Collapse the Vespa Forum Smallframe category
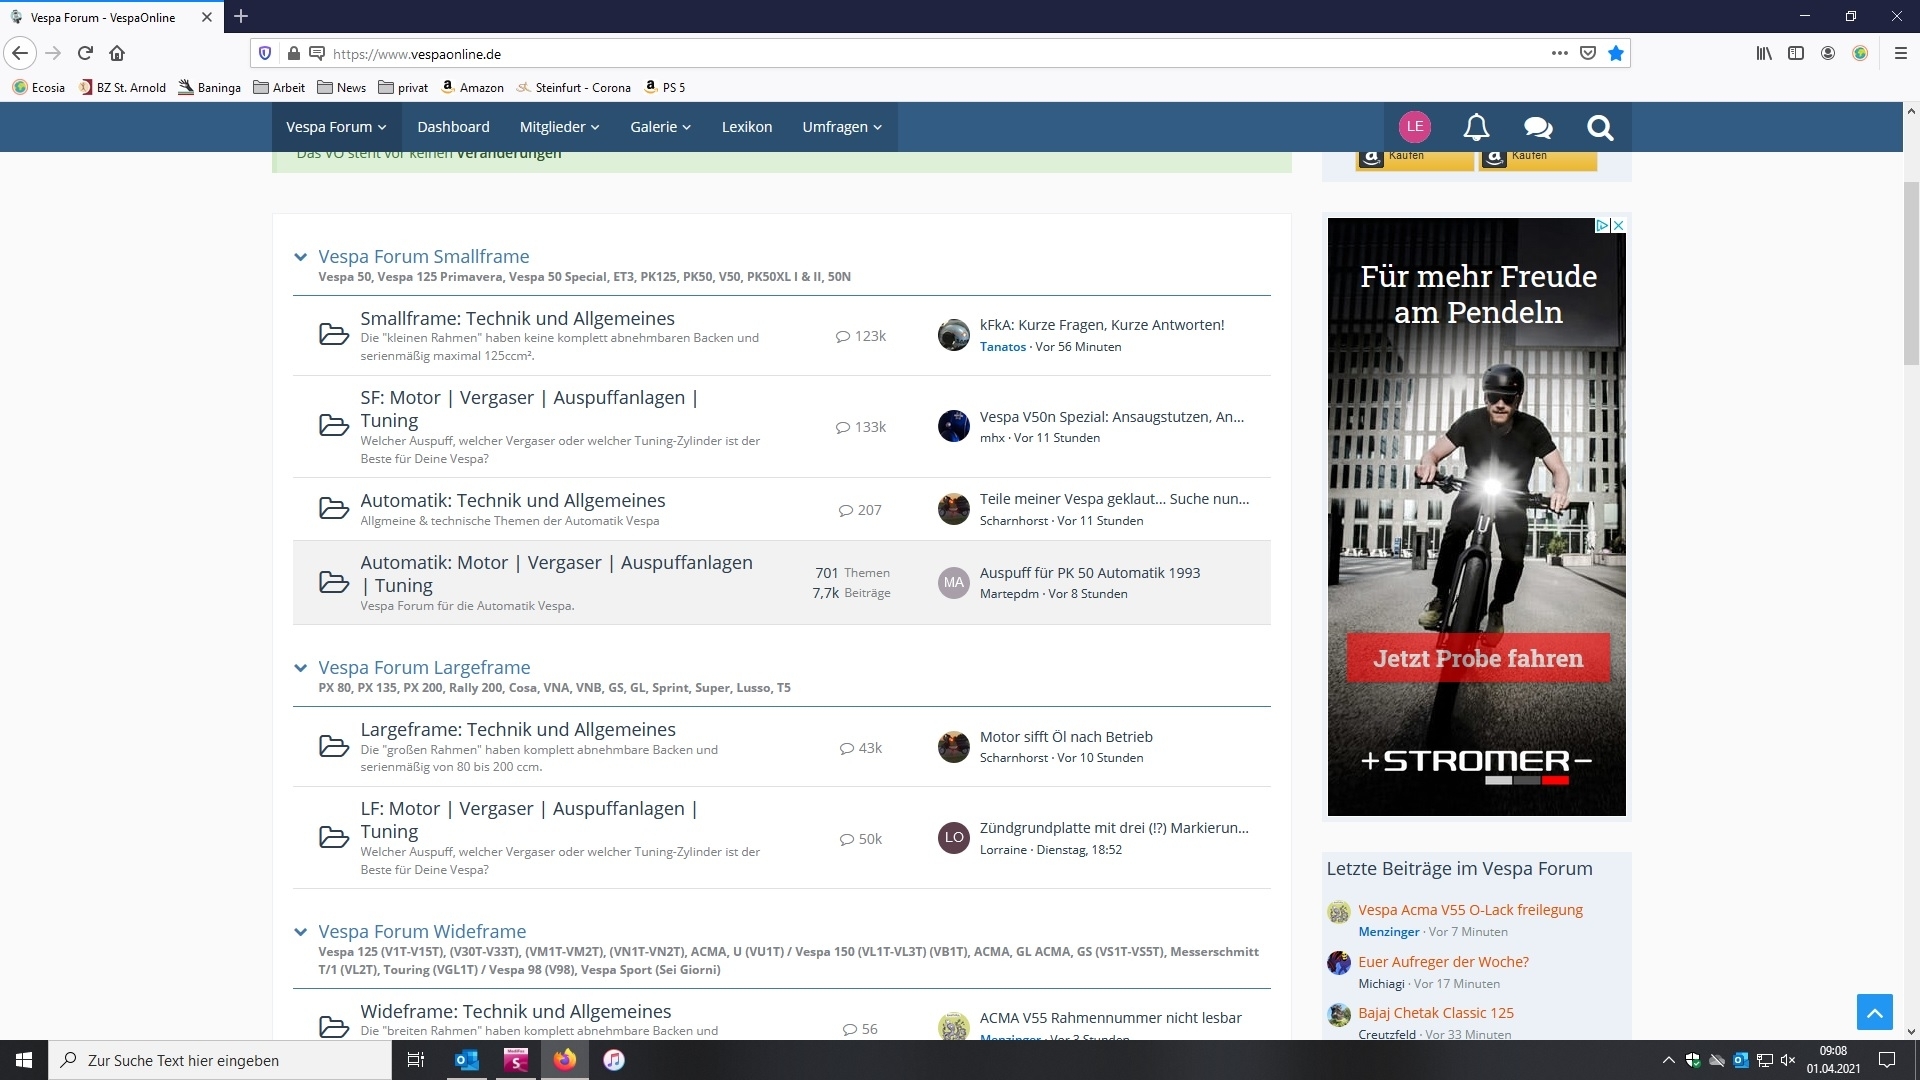Screen dimensions: 1920x1080 point(300,257)
